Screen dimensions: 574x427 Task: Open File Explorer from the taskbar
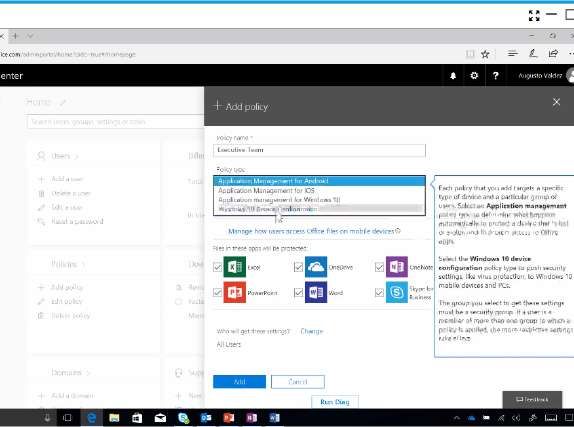tap(114, 417)
